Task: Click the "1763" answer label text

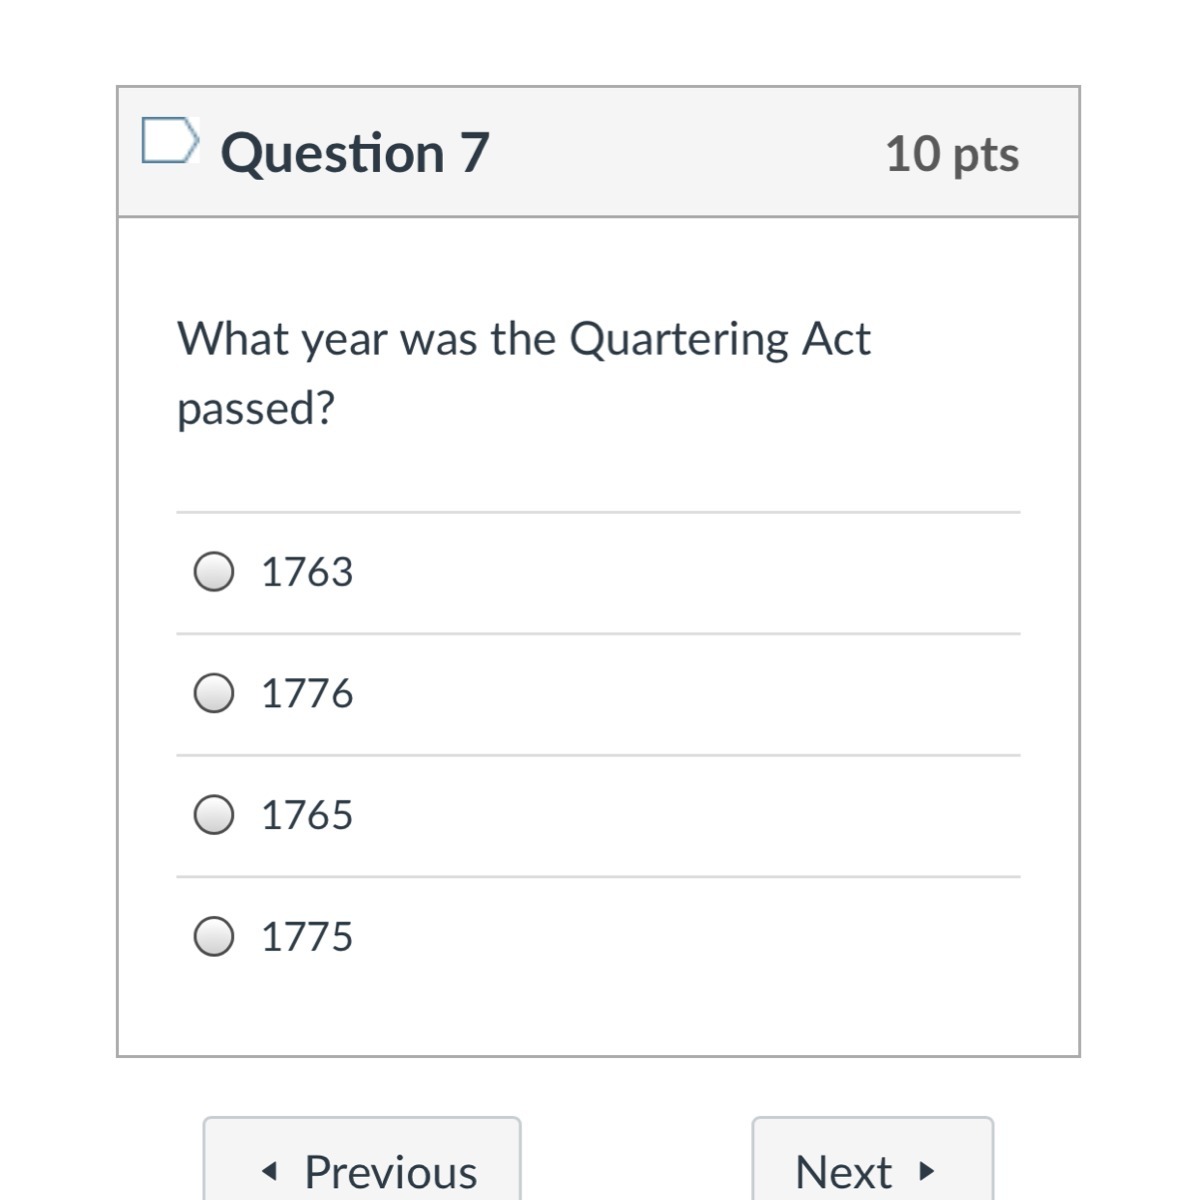Action: click(x=307, y=572)
